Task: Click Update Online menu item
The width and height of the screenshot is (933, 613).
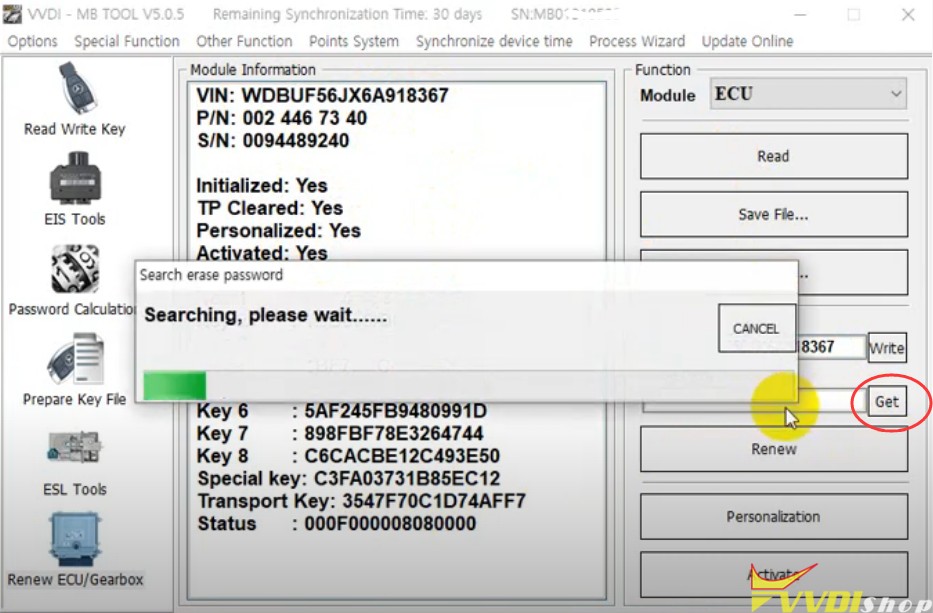Action: click(747, 41)
